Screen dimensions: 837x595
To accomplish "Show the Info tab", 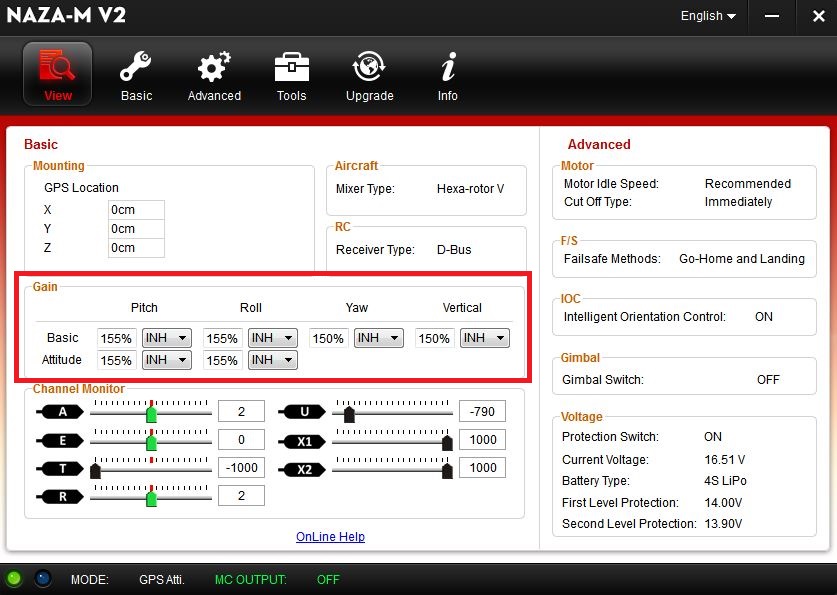I will click(447, 75).
